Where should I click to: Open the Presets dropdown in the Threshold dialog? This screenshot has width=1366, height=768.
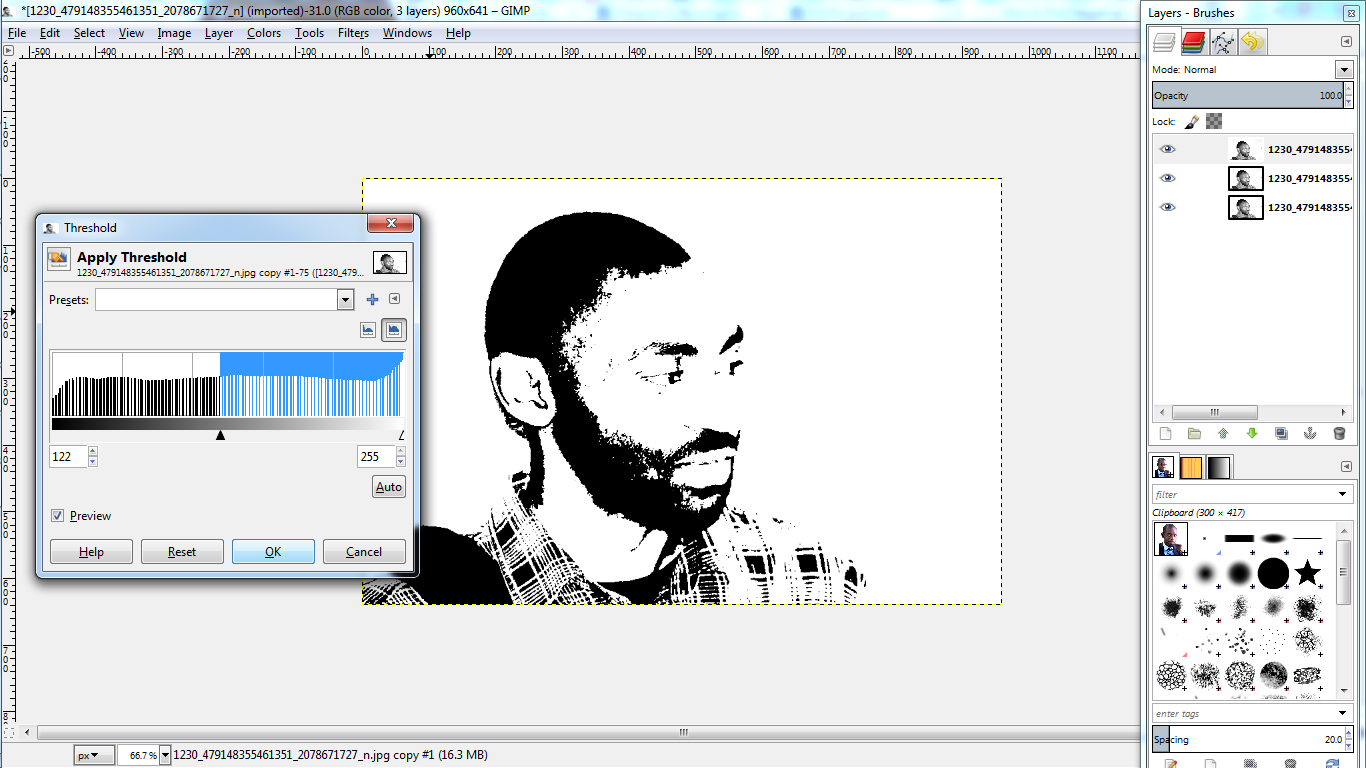[x=345, y=299]
